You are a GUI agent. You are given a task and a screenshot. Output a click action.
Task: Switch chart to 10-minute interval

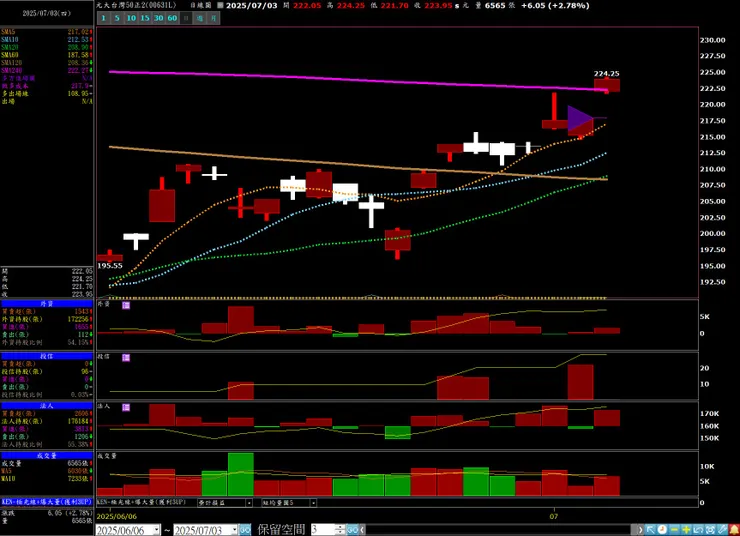pos(131,18)
